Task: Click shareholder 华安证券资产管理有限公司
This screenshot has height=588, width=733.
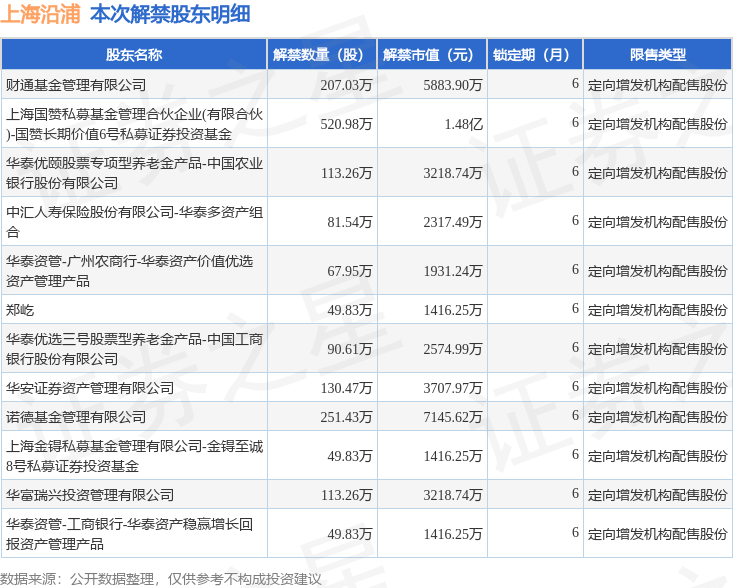Action: coord(90,388)
